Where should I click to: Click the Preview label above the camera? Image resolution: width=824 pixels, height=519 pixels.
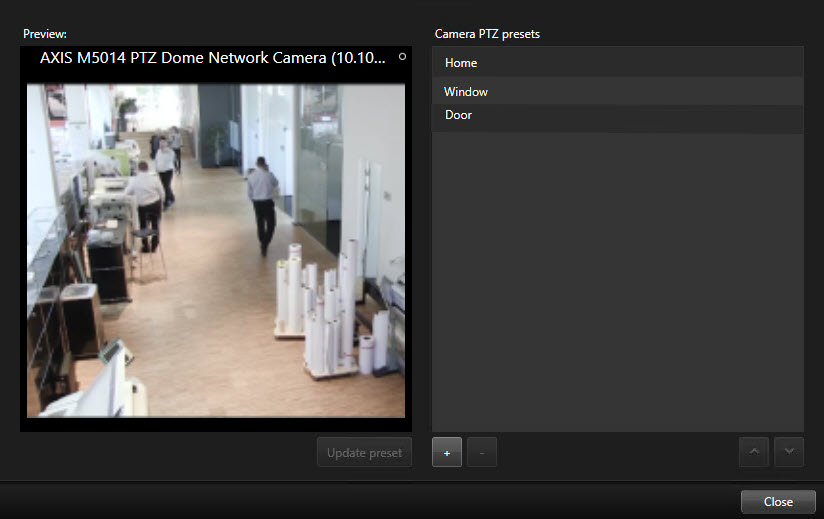45,34
